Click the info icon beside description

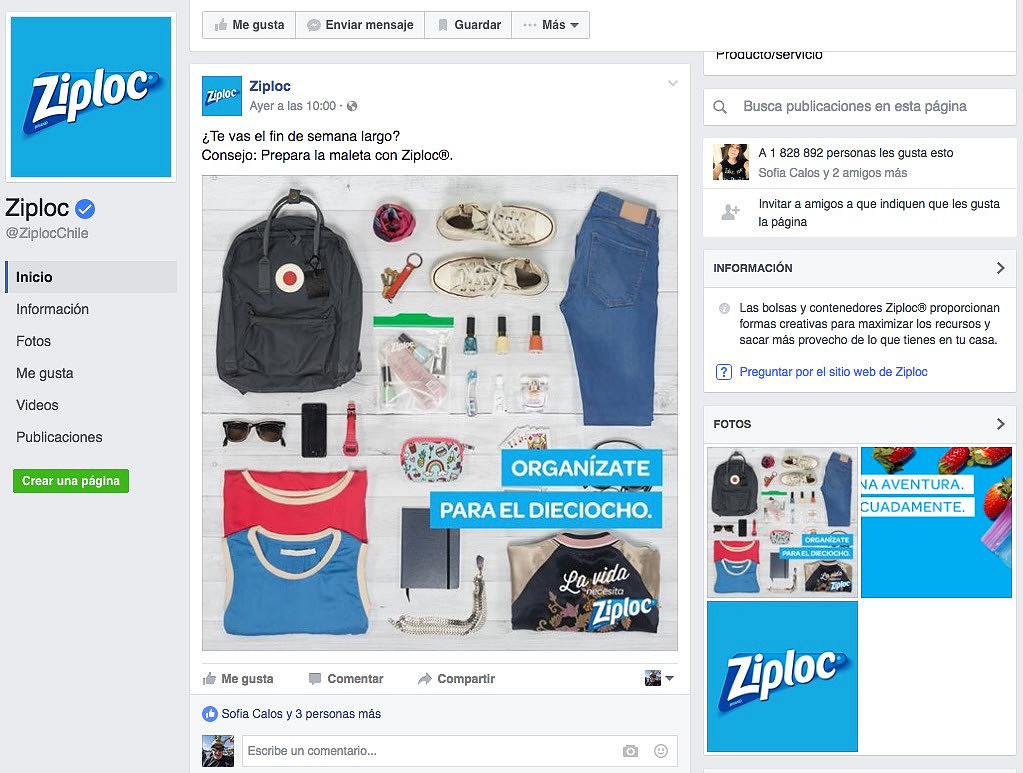click(x=724, y=308)
